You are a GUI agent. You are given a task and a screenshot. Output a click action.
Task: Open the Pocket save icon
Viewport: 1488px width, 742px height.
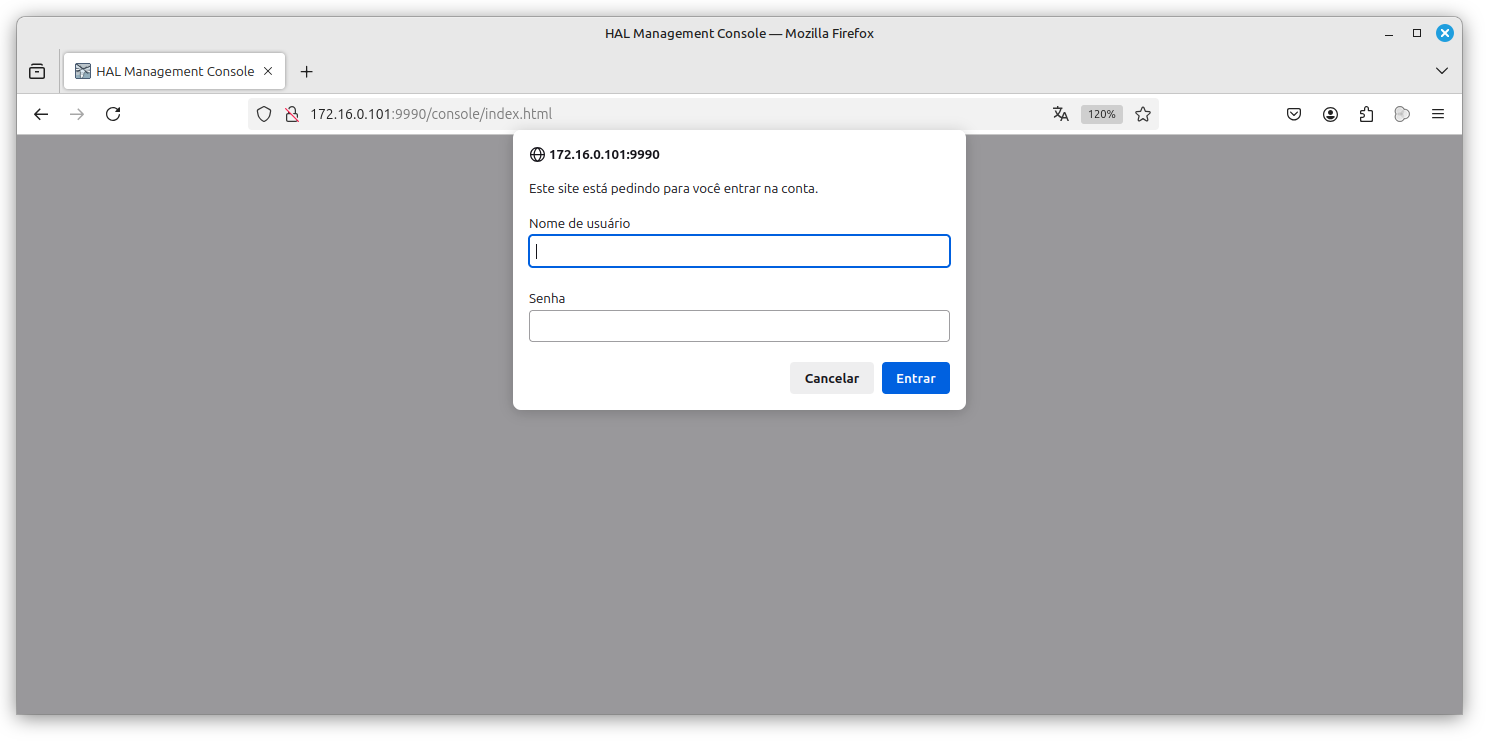coord(1294,114)
